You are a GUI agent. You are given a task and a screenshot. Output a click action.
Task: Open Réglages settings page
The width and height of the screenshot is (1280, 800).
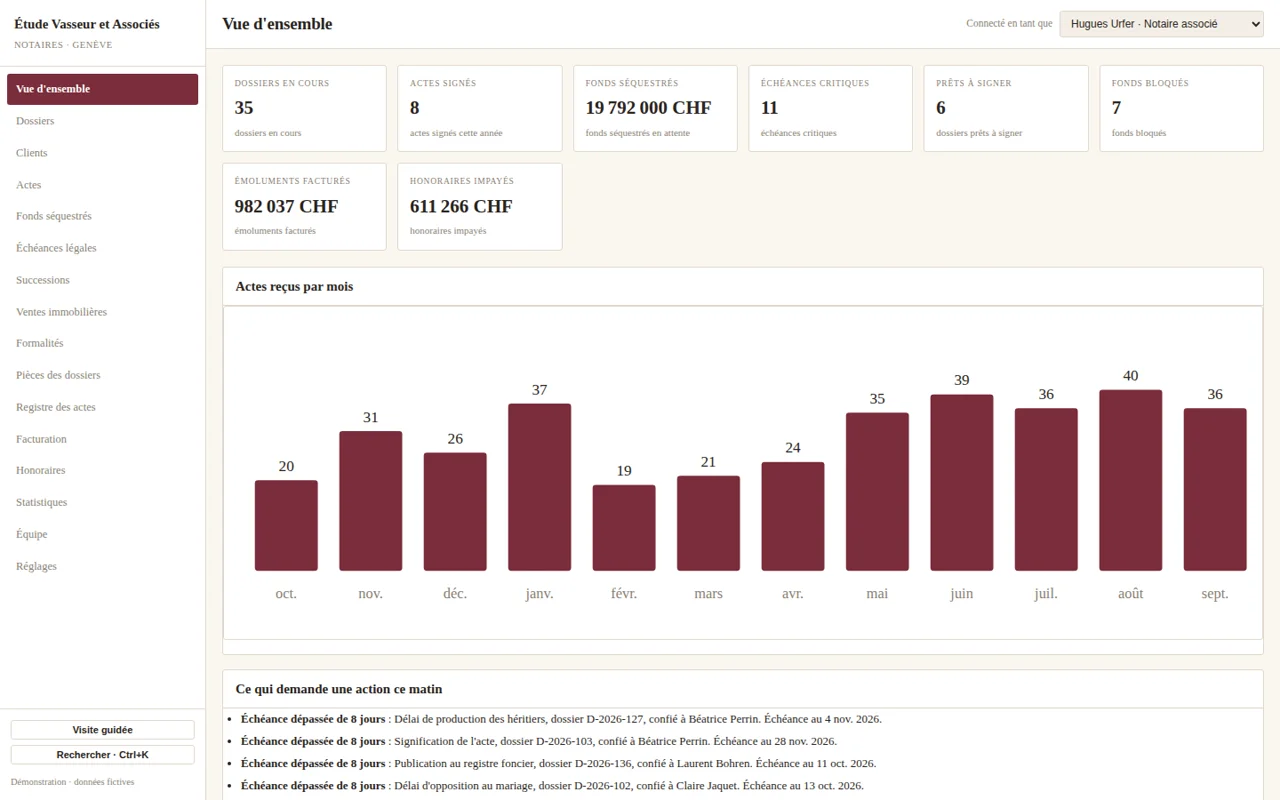tap(102, 566)
